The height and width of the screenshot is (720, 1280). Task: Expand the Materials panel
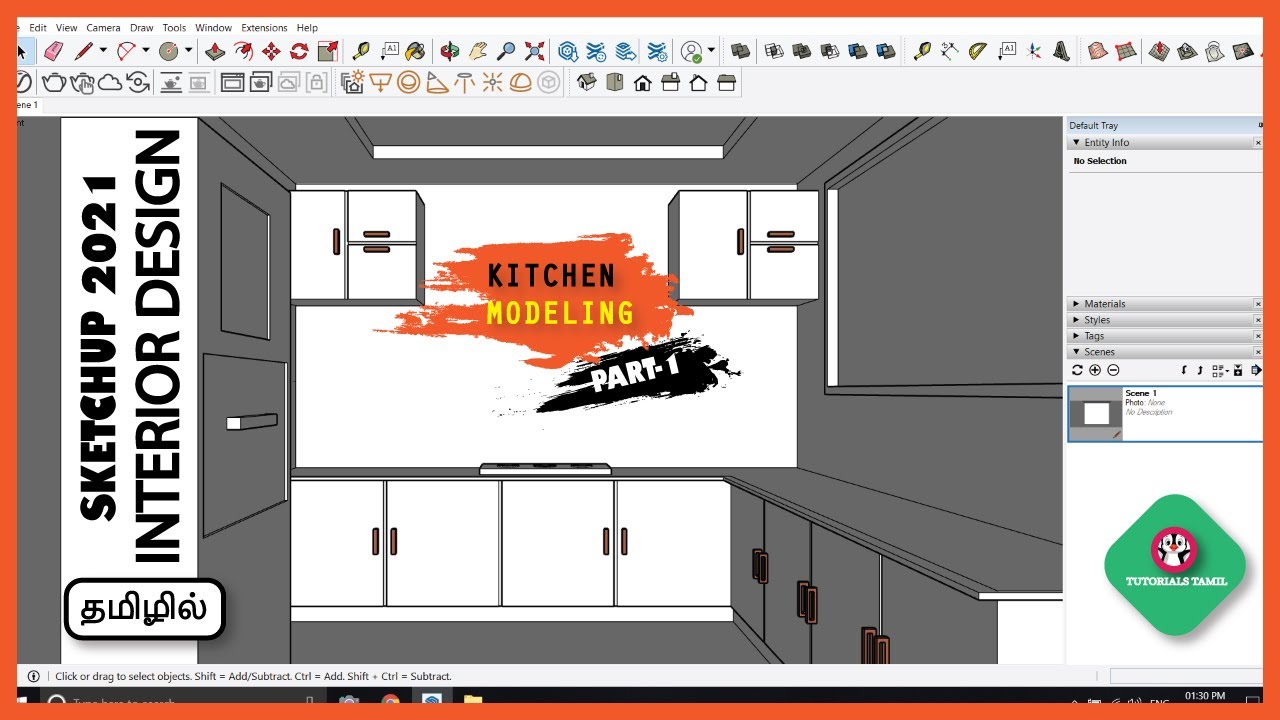coord(1076,304)
